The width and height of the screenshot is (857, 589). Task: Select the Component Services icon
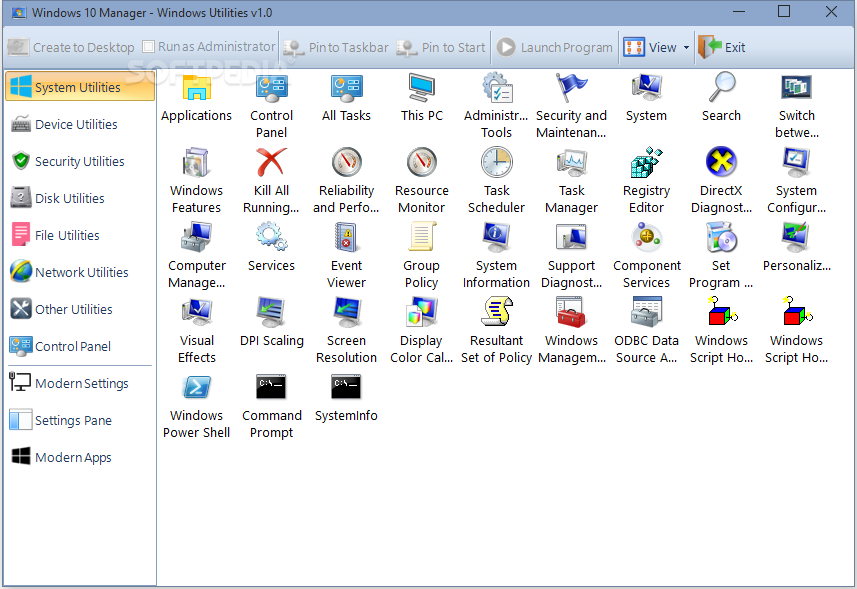[x=646, y=237]
